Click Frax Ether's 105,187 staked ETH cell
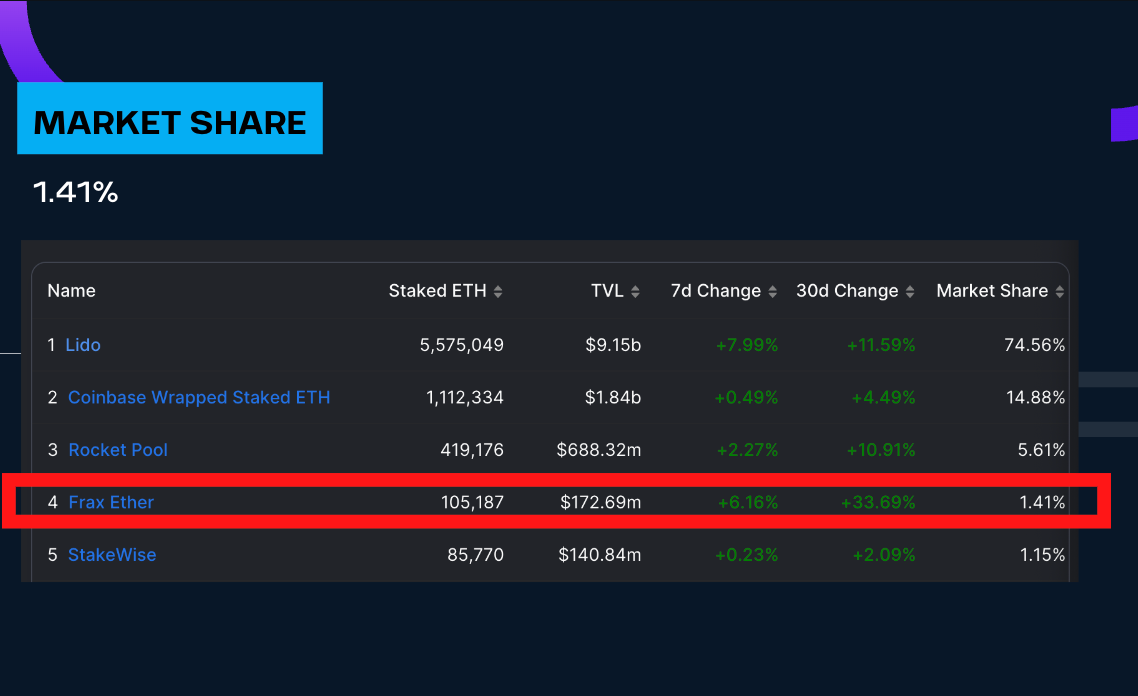Viewport: 1138px width, 696px height. [472, 502]
